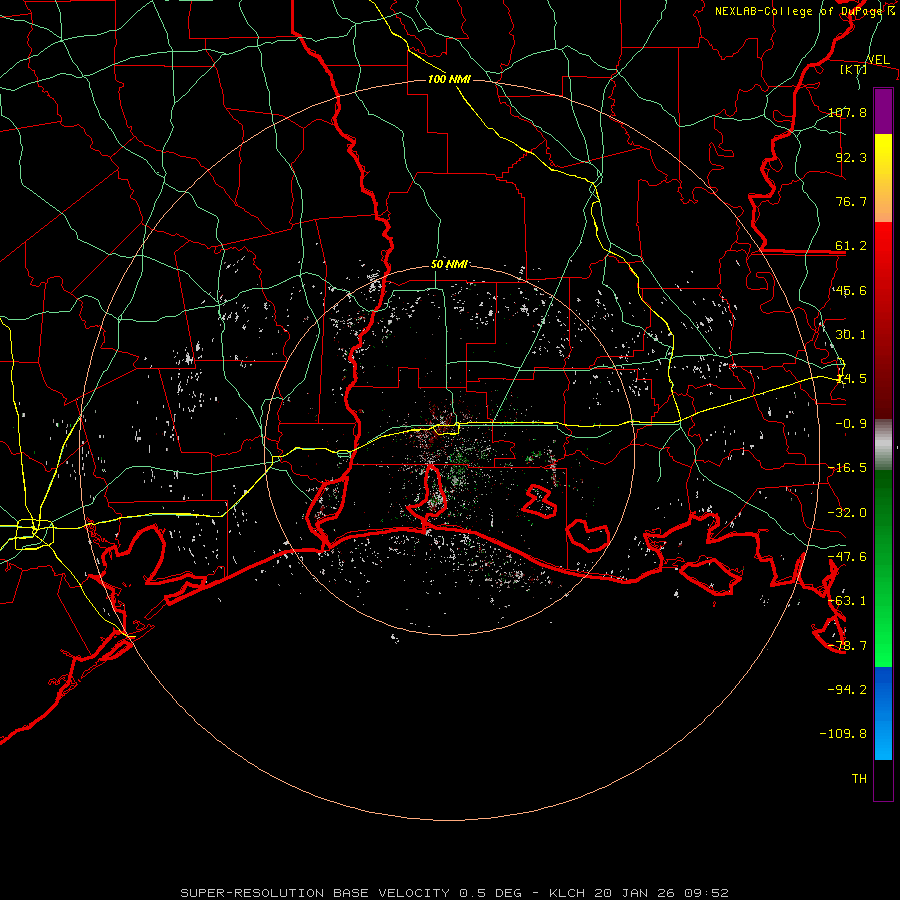Viewport: 900px width, 900px height.
Task: Pick the green segment of the color bar
Action: tap(883, 568)
